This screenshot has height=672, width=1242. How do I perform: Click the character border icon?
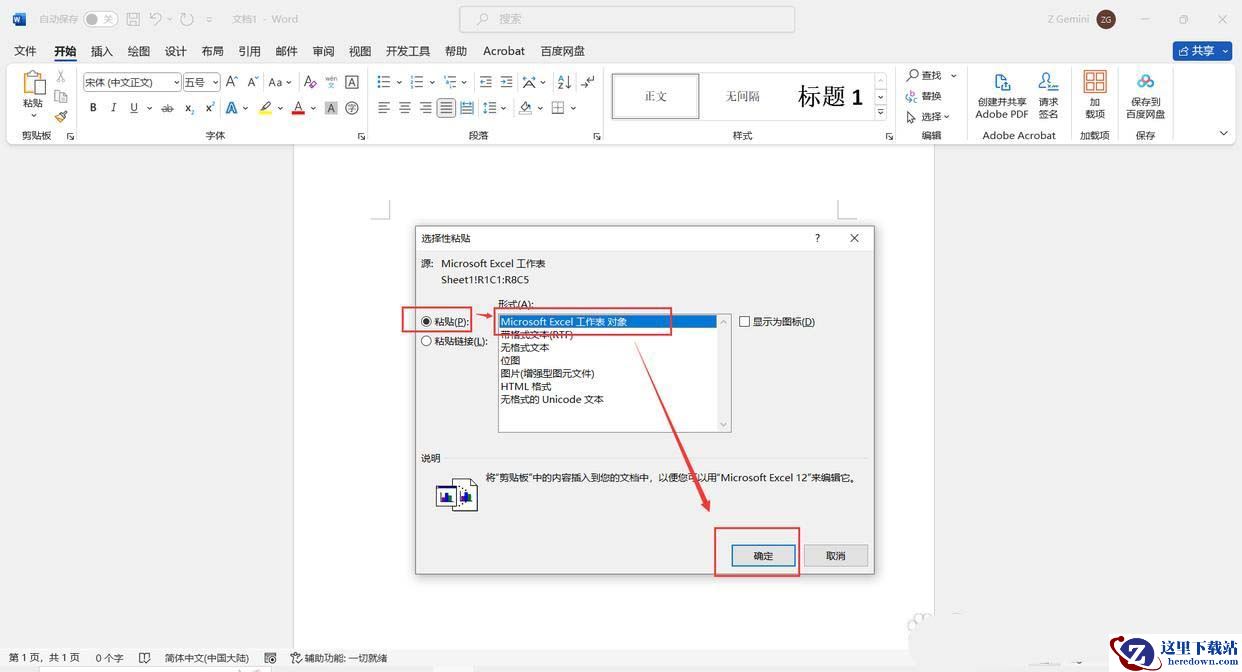pos(352,82)
